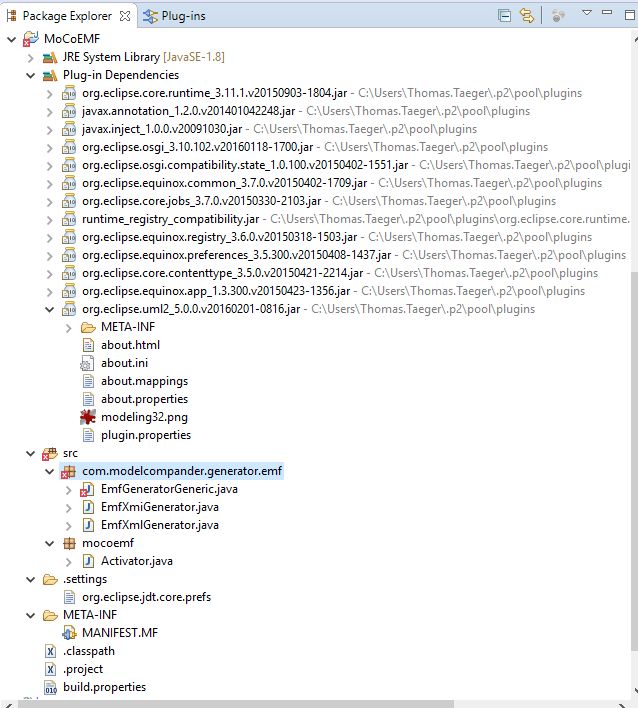Click the about.ini gear file icon

87,363
